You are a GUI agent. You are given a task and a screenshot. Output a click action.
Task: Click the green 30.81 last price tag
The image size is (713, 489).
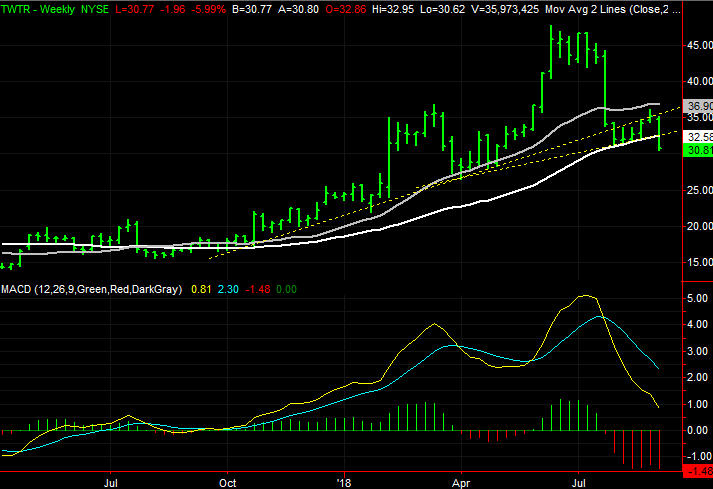pos(698,150)
